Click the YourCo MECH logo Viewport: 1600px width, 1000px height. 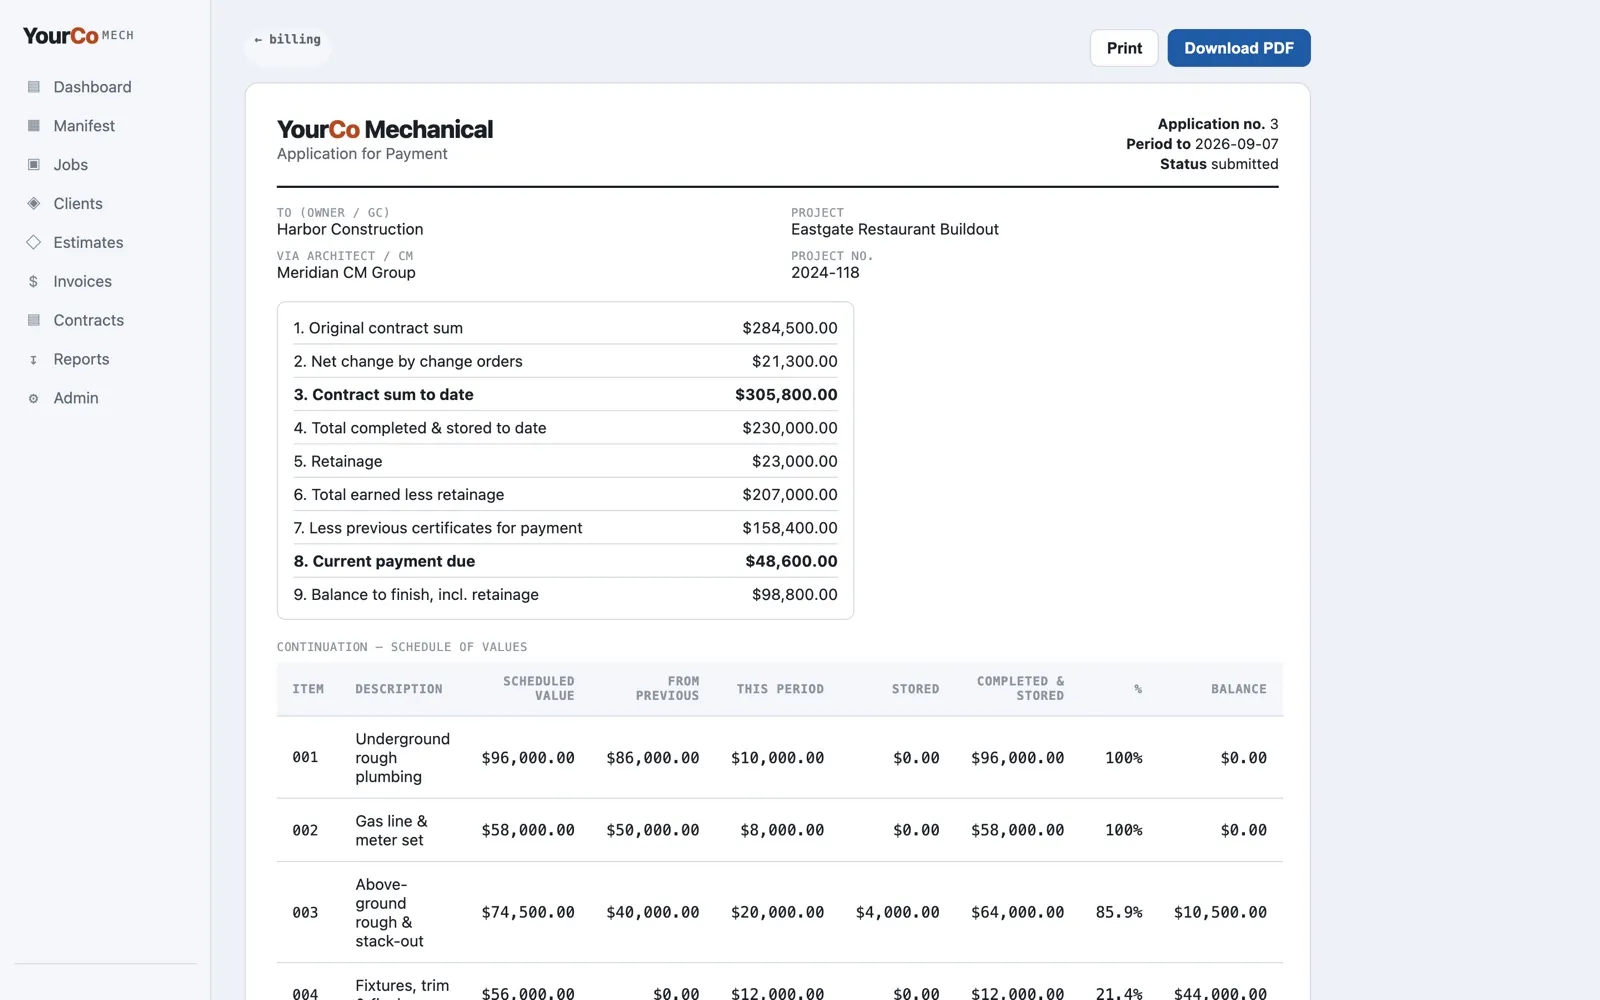pyautogui.click(x=78, y=36)
